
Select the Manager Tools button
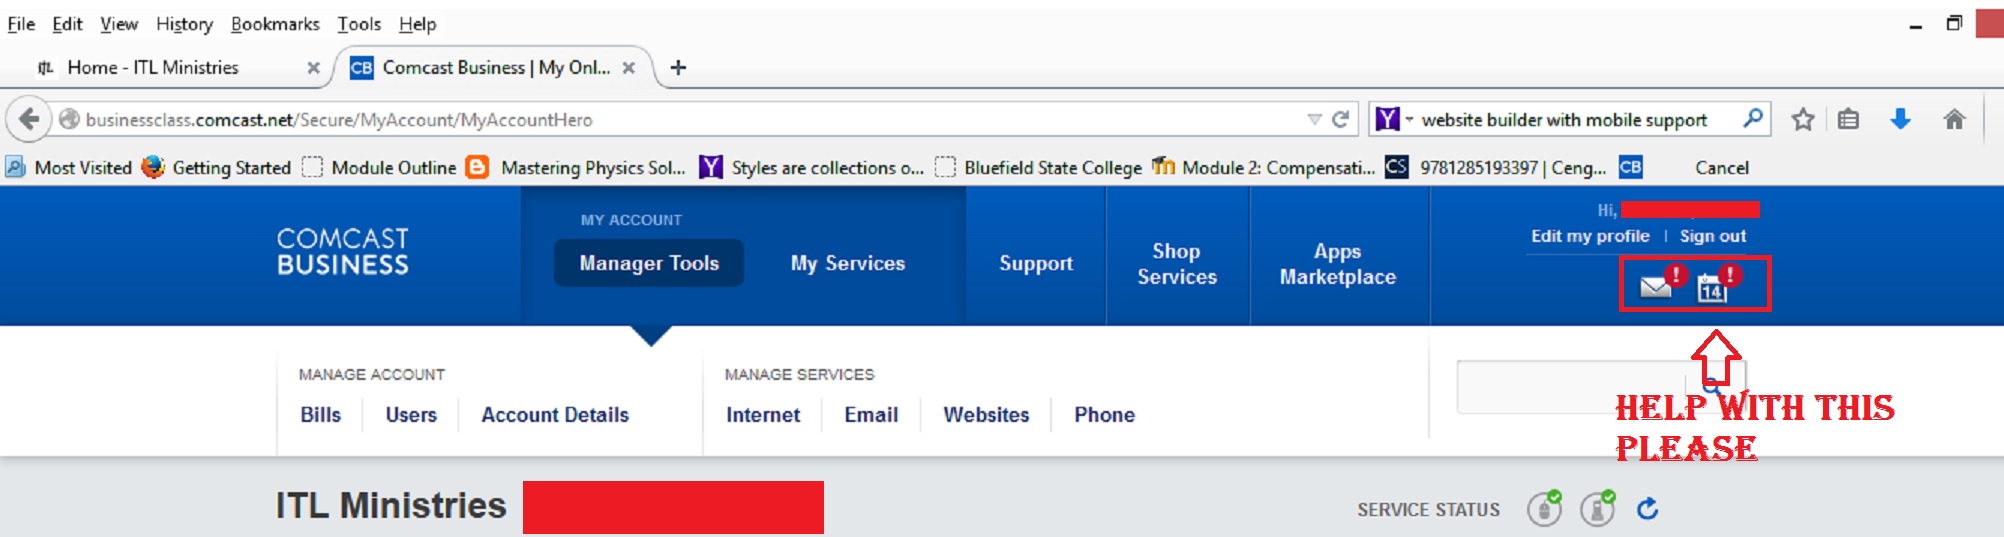pyautogui.click(x=649, y=263)
